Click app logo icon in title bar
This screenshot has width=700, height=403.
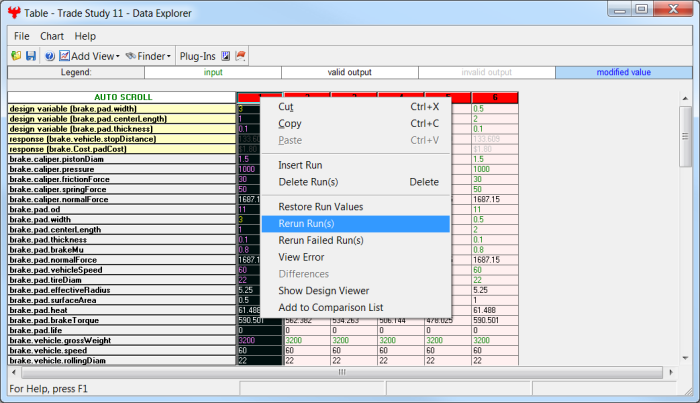[x=15, y=11]
